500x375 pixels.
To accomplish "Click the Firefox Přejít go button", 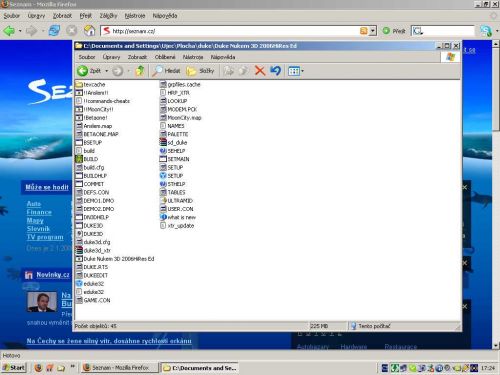I will (x=394, y=31).
